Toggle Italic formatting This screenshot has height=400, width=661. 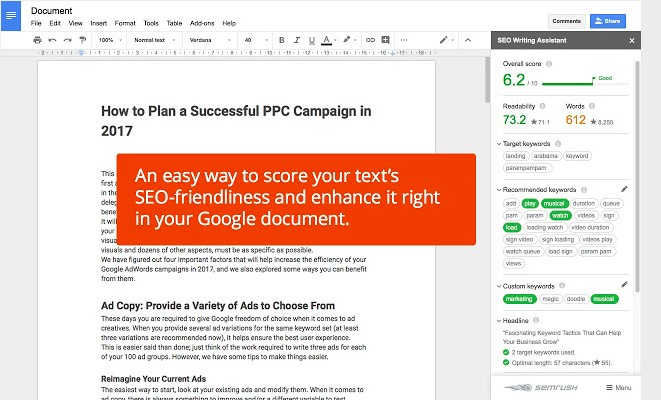pos(297,40)
